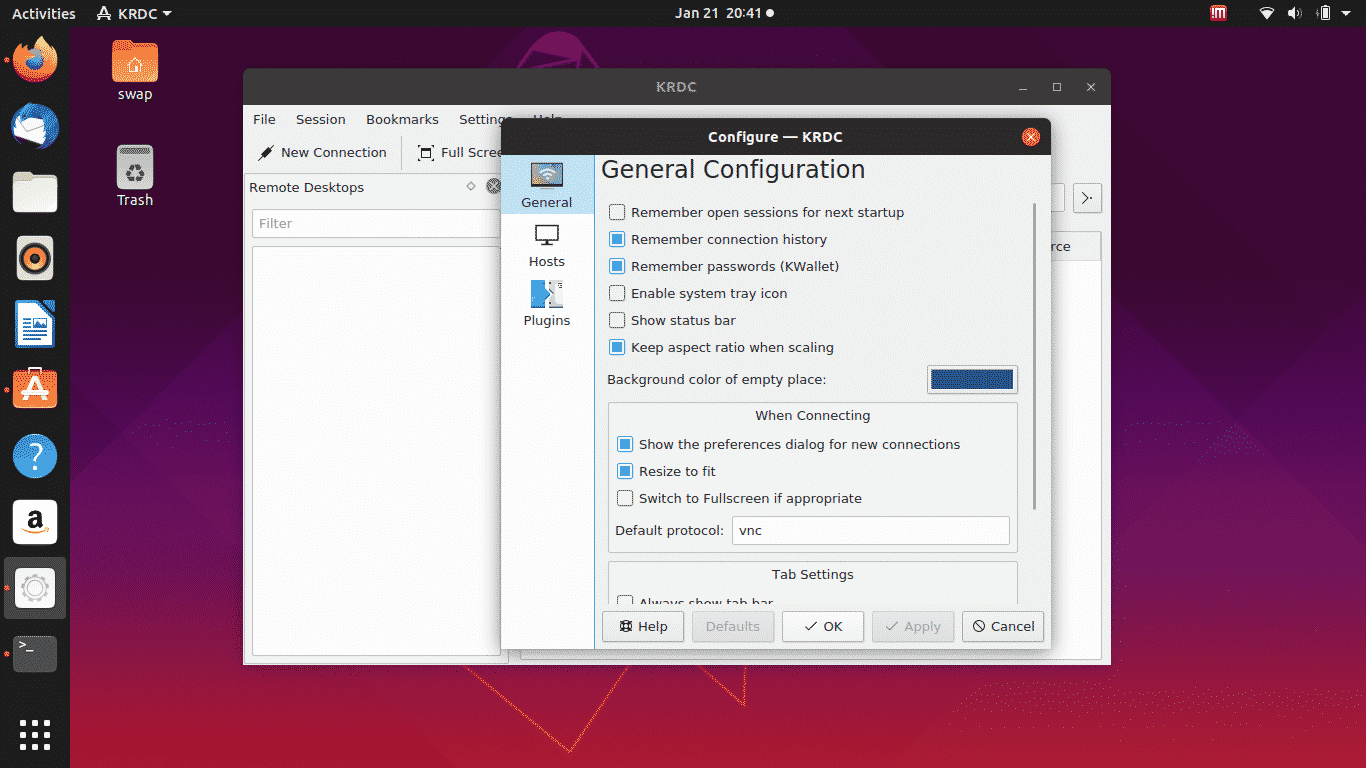Click the Defaults button

(x=733, y=626)
